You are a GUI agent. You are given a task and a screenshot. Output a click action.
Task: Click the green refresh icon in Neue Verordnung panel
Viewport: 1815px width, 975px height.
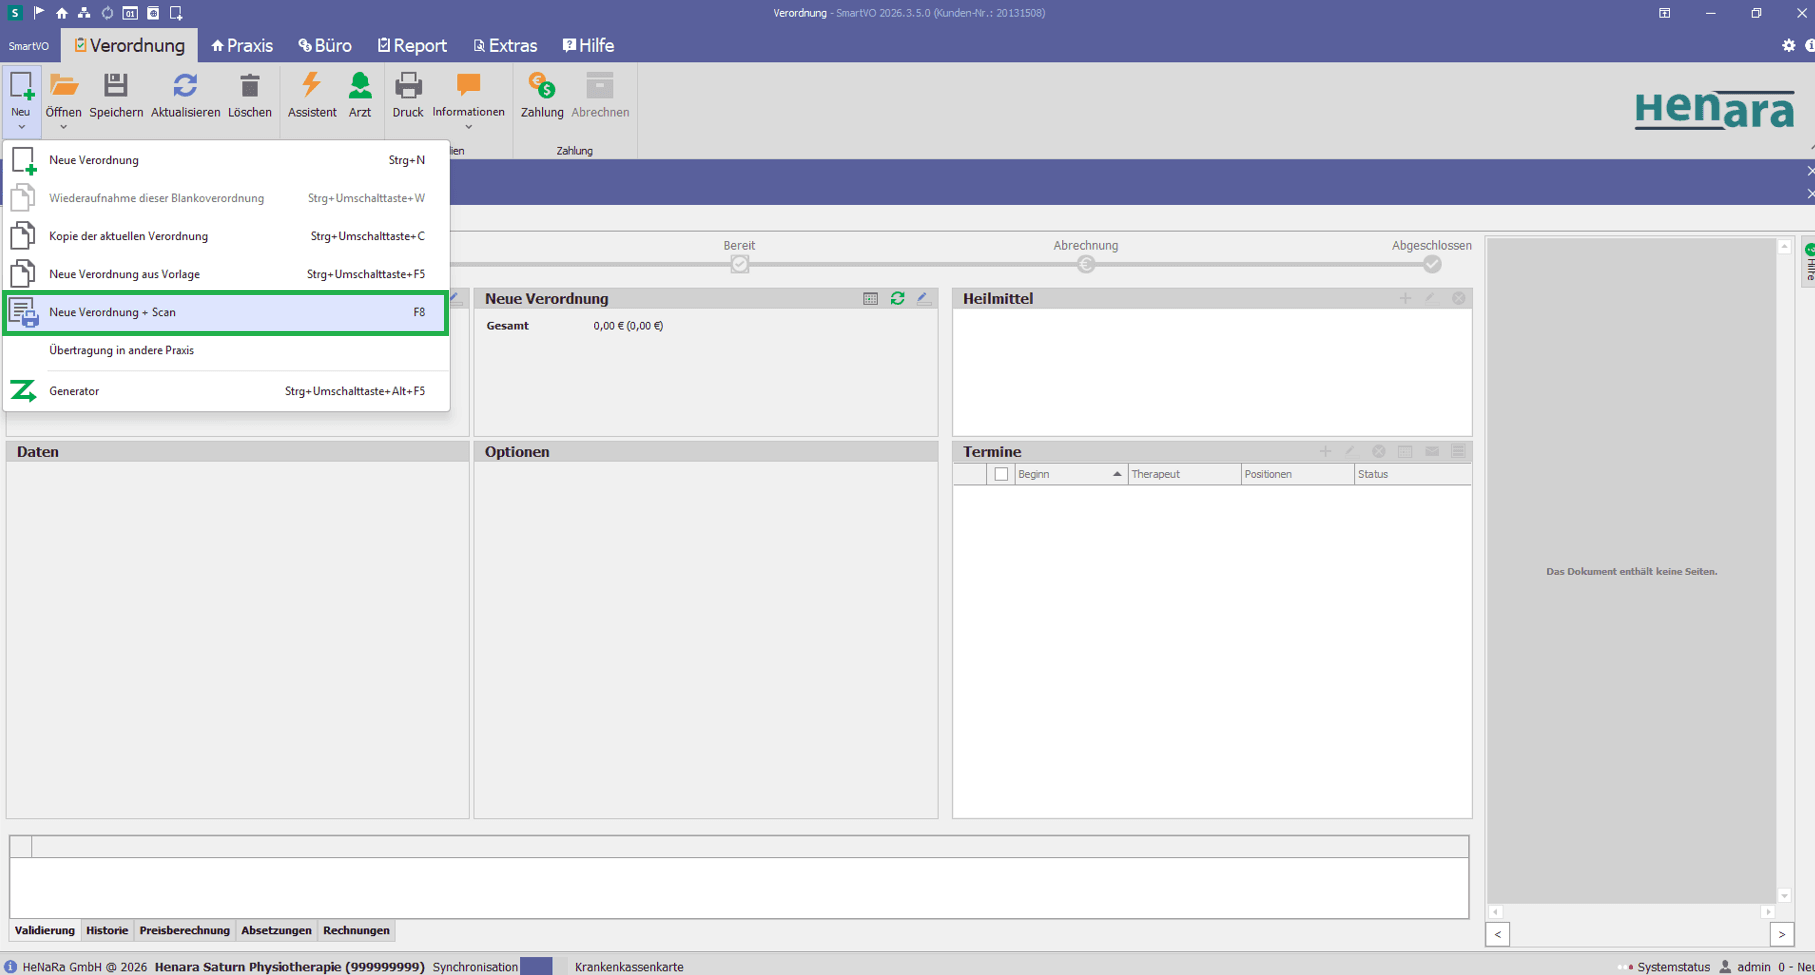click(x=897, y=299)
